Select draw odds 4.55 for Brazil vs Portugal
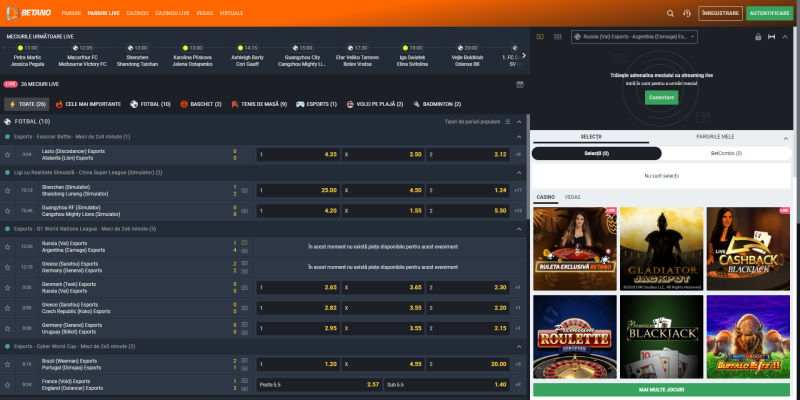This screenshot has width=800, height=400. tap(383, 364)
